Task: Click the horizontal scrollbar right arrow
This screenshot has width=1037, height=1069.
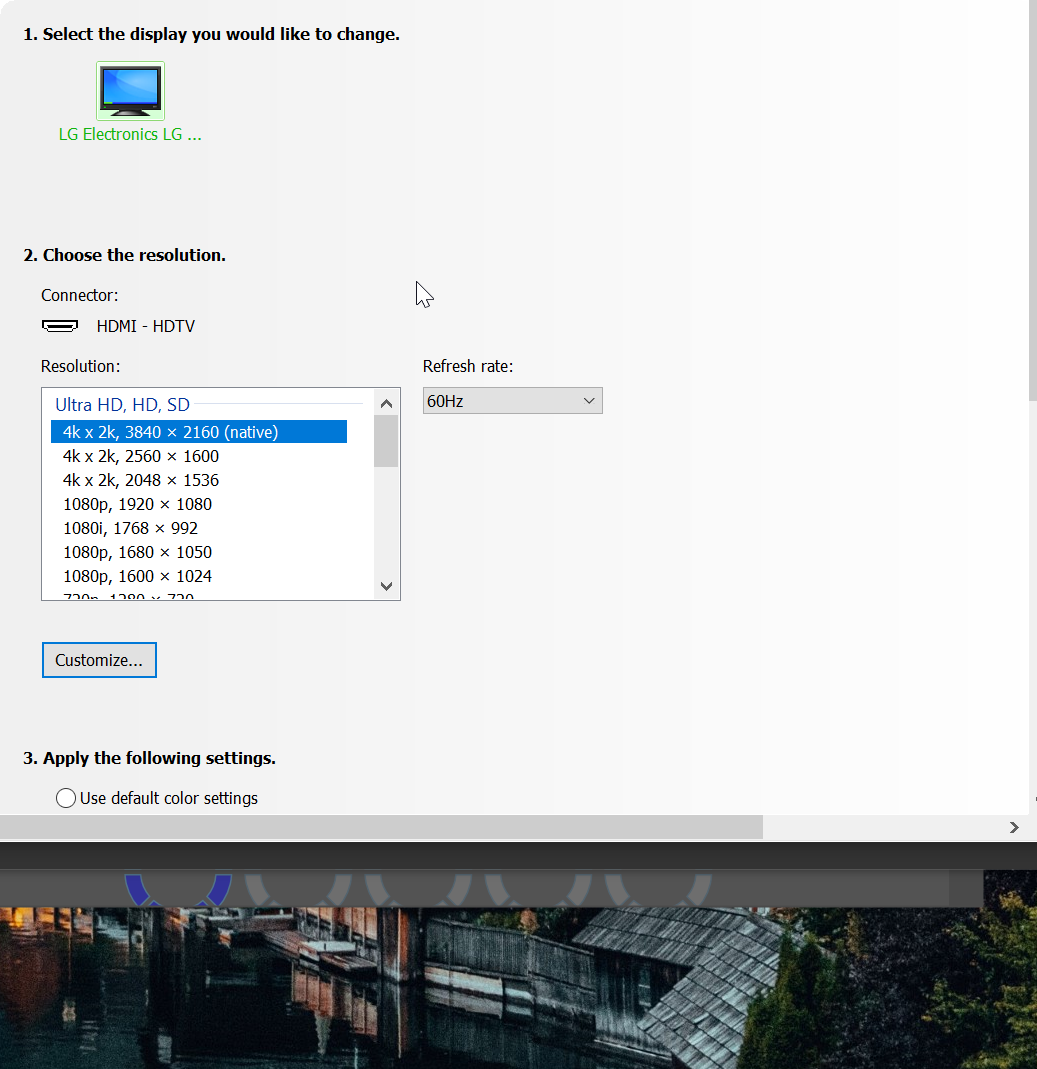Action: pyautogui.click(x=1014, y=827)
